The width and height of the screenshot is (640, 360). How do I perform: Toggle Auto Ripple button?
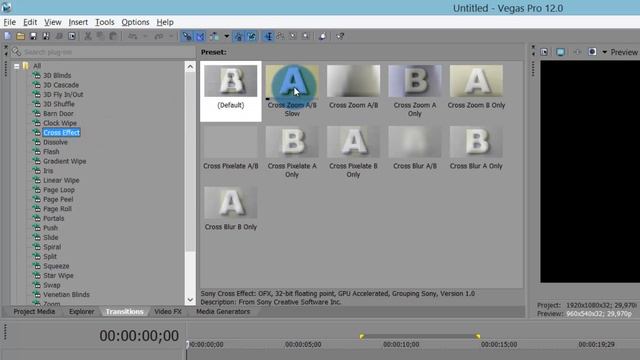(x=214, y=36)
